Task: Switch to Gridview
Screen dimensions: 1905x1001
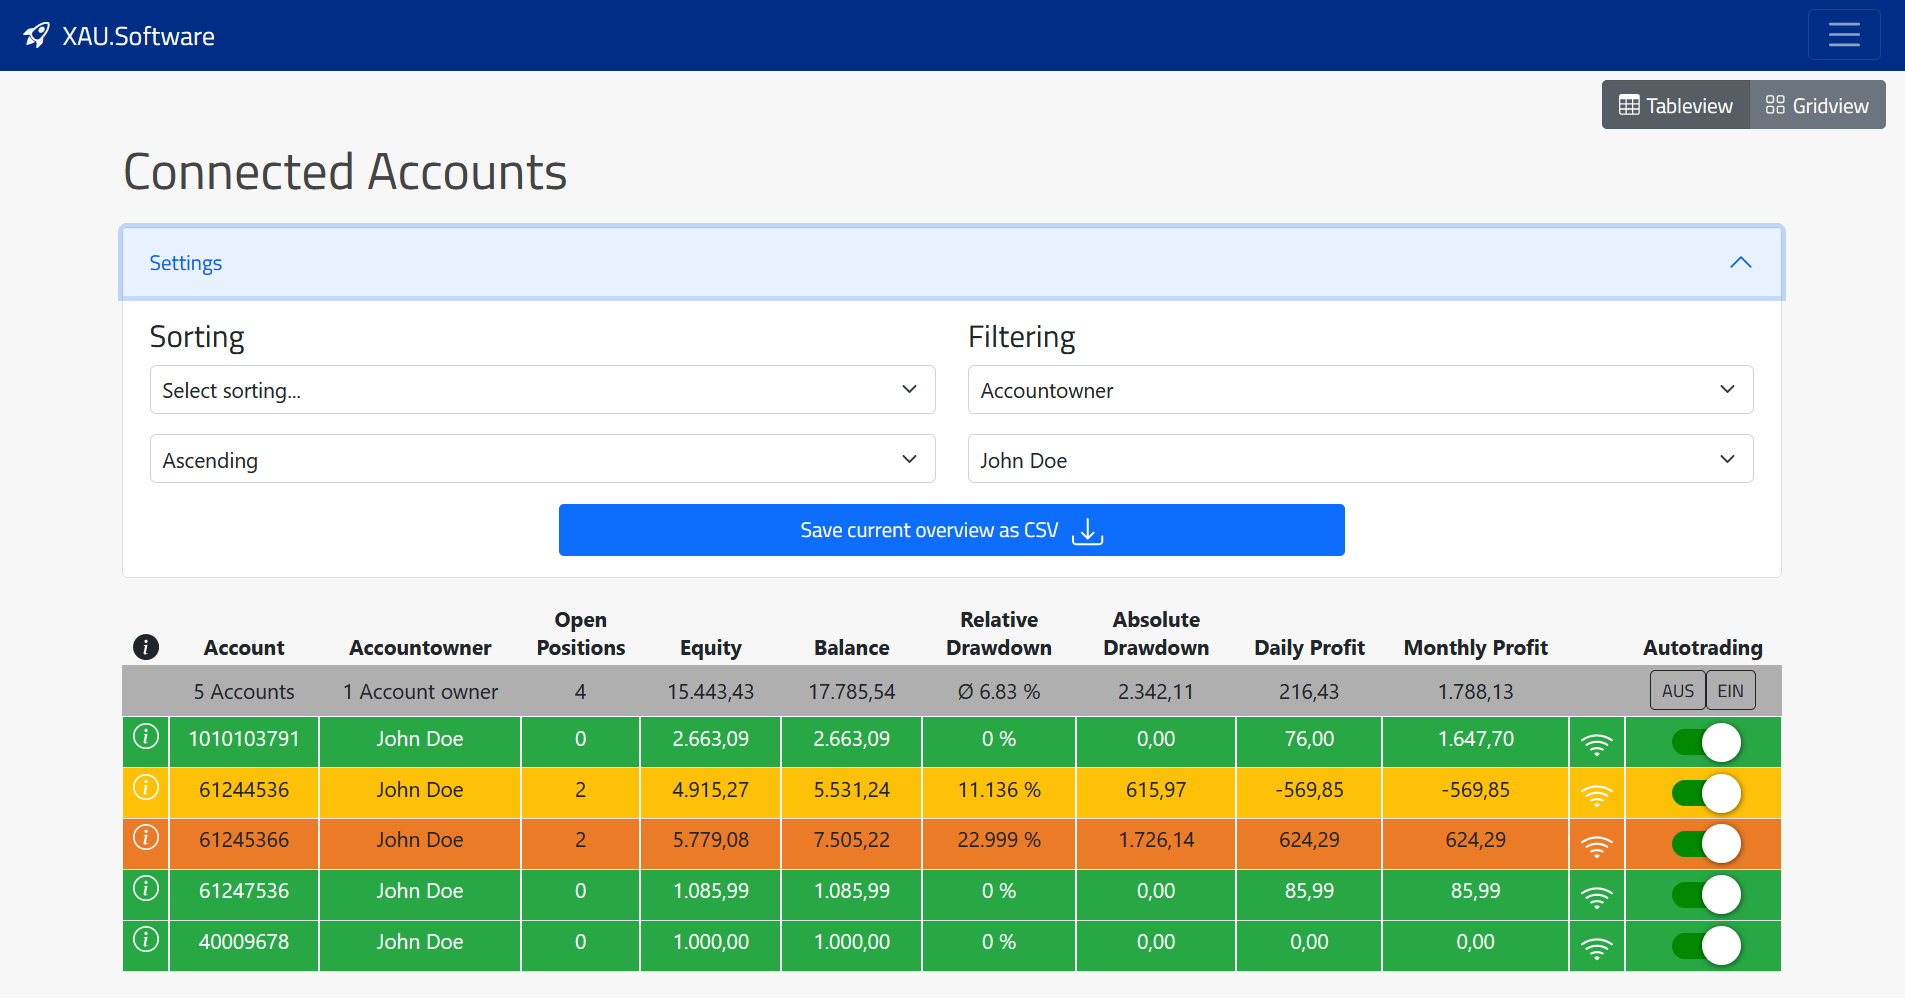Action: pyautogui.click(x=1817, y=105)
